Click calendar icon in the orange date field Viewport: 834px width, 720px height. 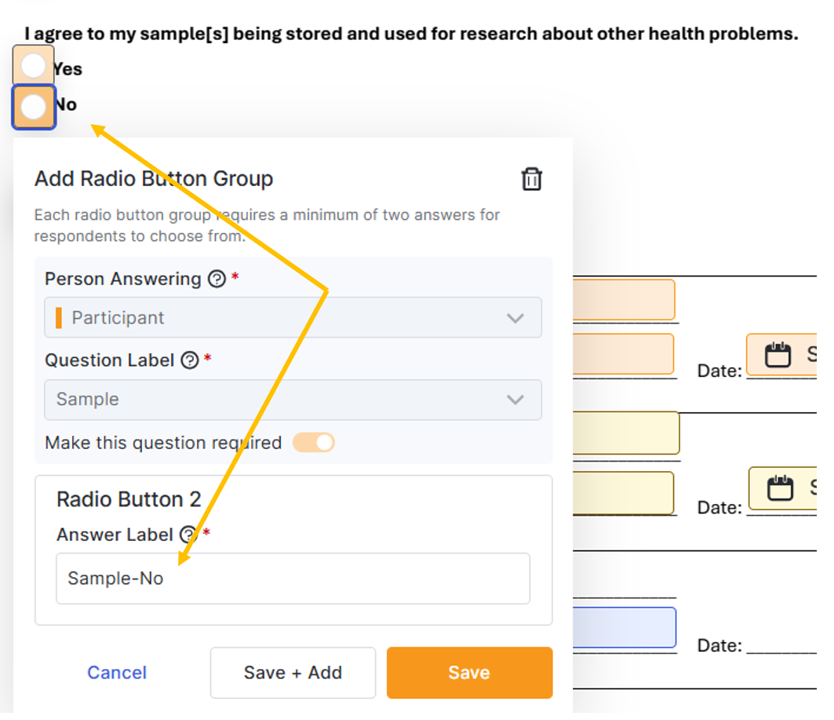click(777, 355)
